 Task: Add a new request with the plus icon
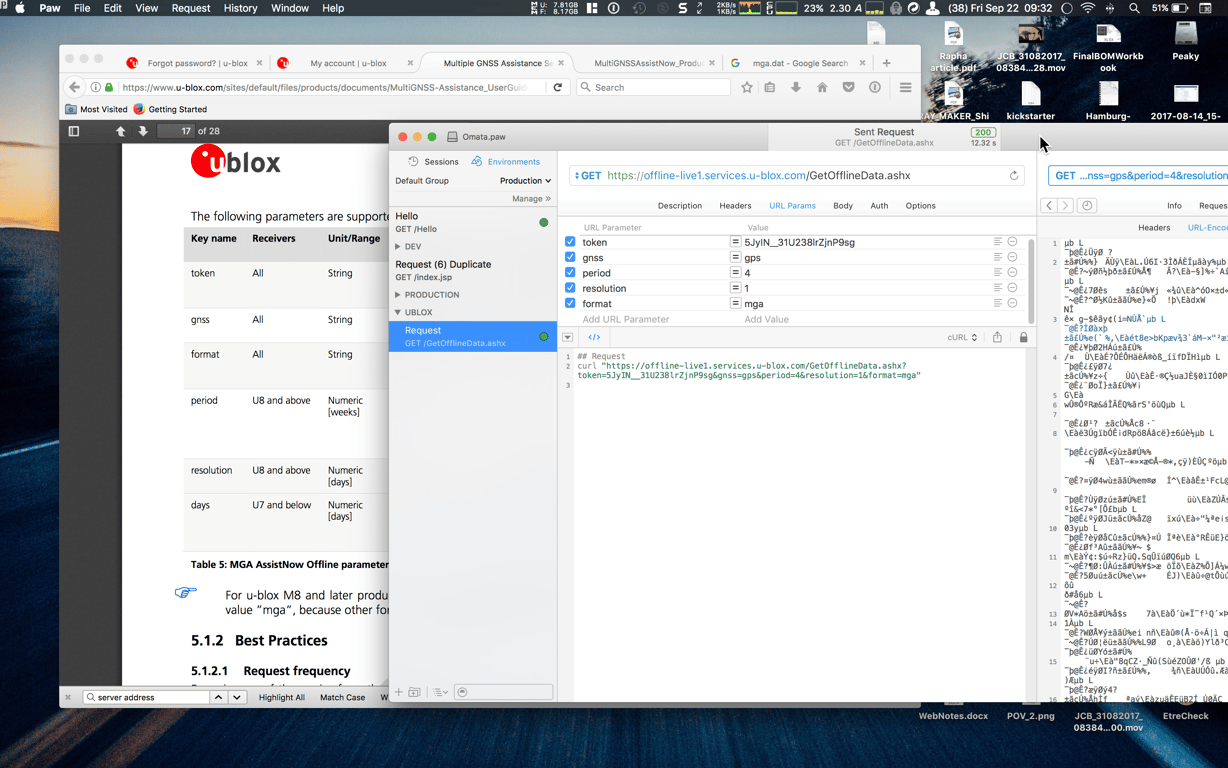pyautogui.click(x=399, y=692)
